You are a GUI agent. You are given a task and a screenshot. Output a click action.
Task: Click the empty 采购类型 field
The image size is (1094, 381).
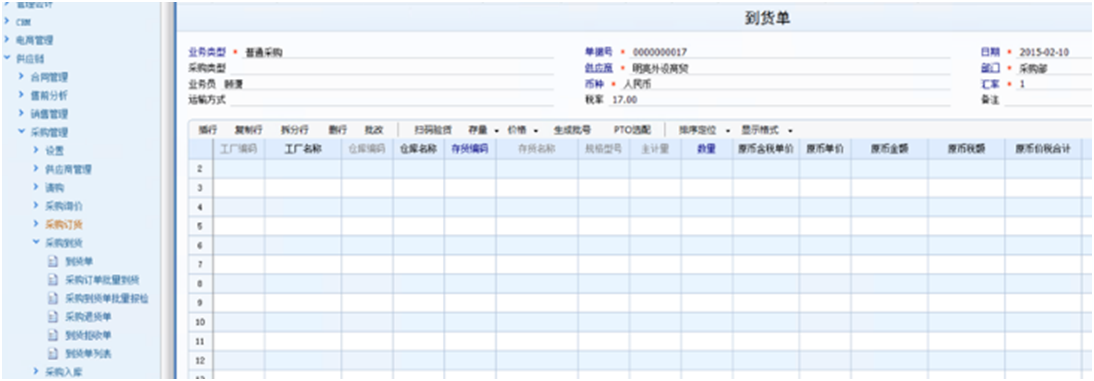(392, 68)
